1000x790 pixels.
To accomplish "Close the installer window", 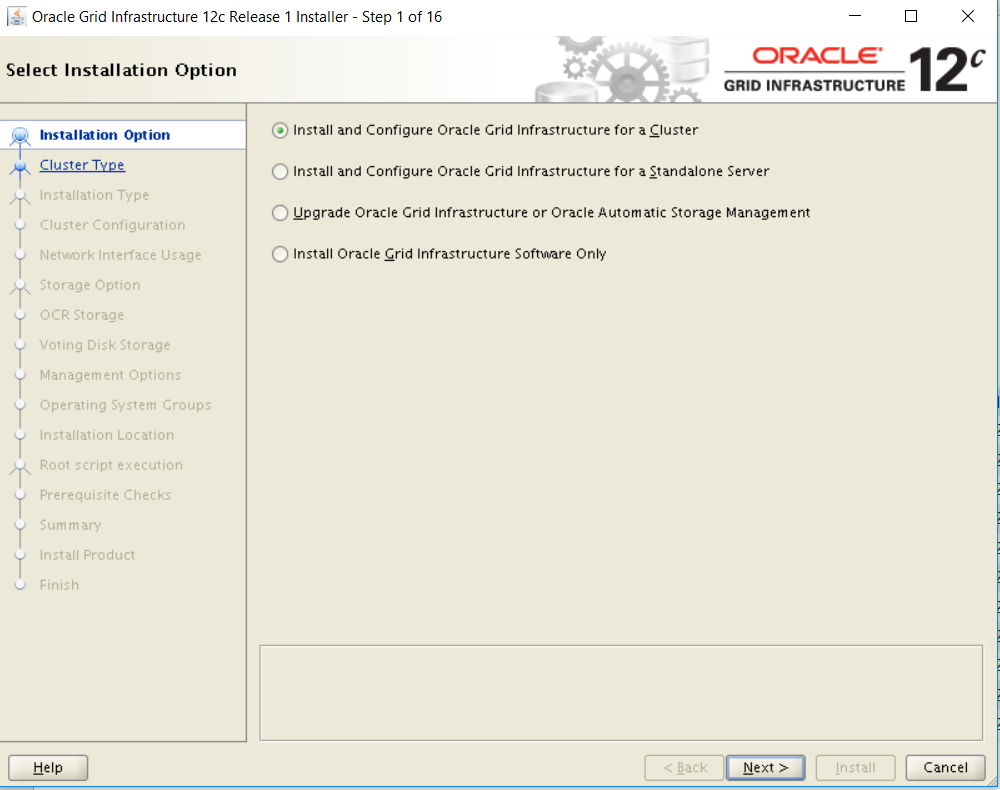I will (x=967, y=16).
